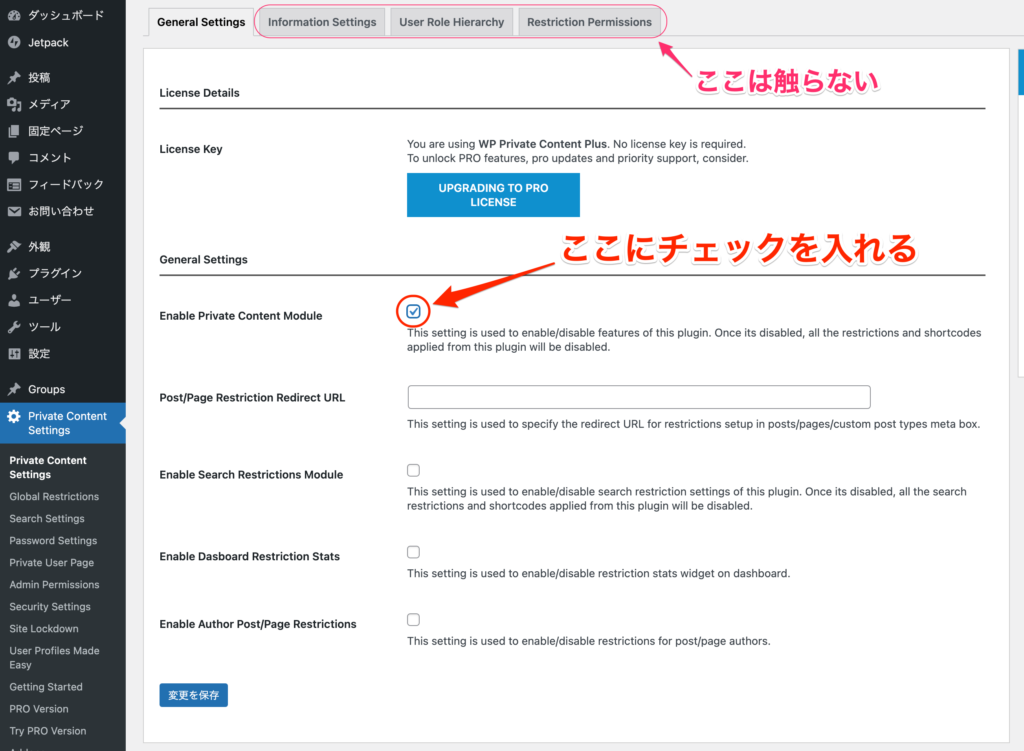The image size is (1024, 751).
Task: Tick Enable Dasboard Restriction Stats checkbox
Action: [x=413, y=552]
